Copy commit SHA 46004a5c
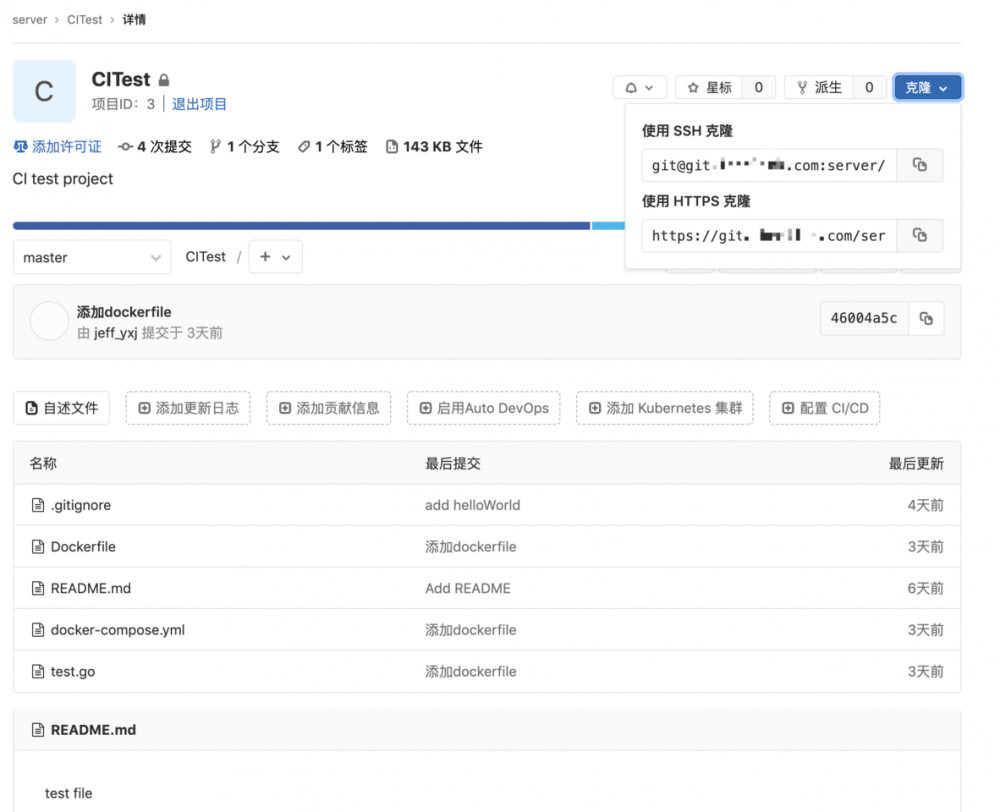The image size is (1000, 812). 927,318
